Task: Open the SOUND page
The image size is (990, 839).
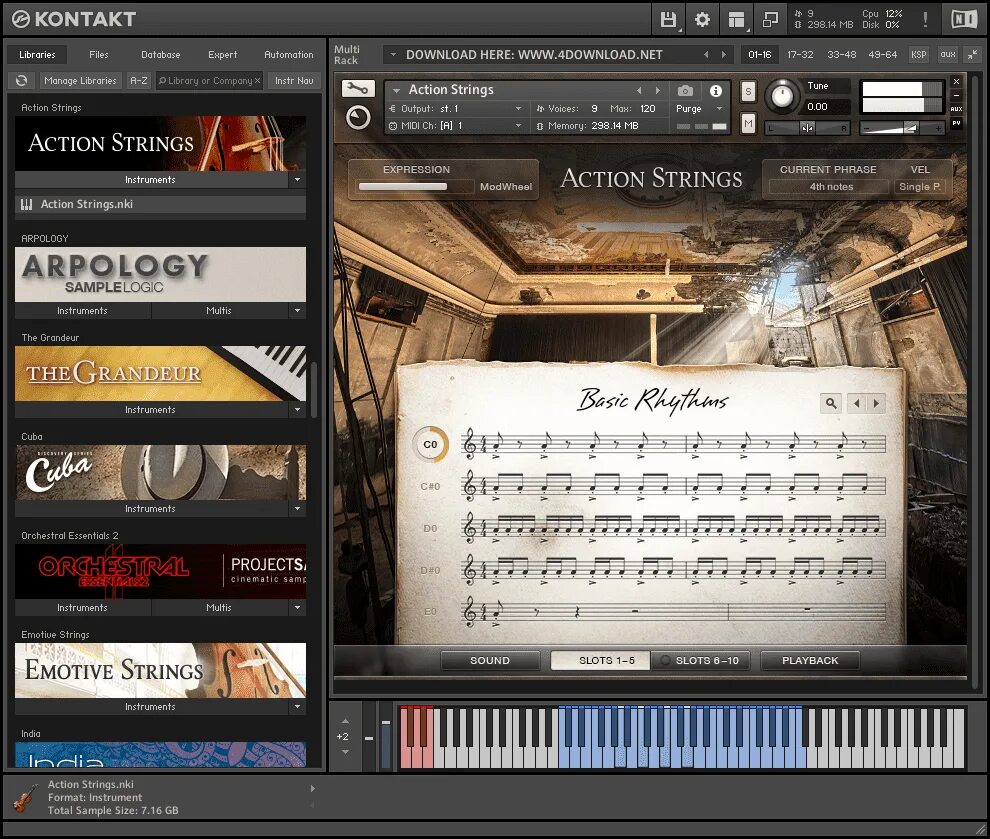Action: tap(490, 660)
